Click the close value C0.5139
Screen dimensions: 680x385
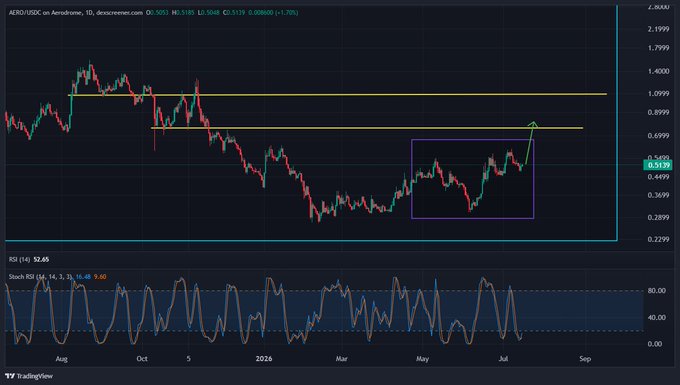tap(234, 13)
